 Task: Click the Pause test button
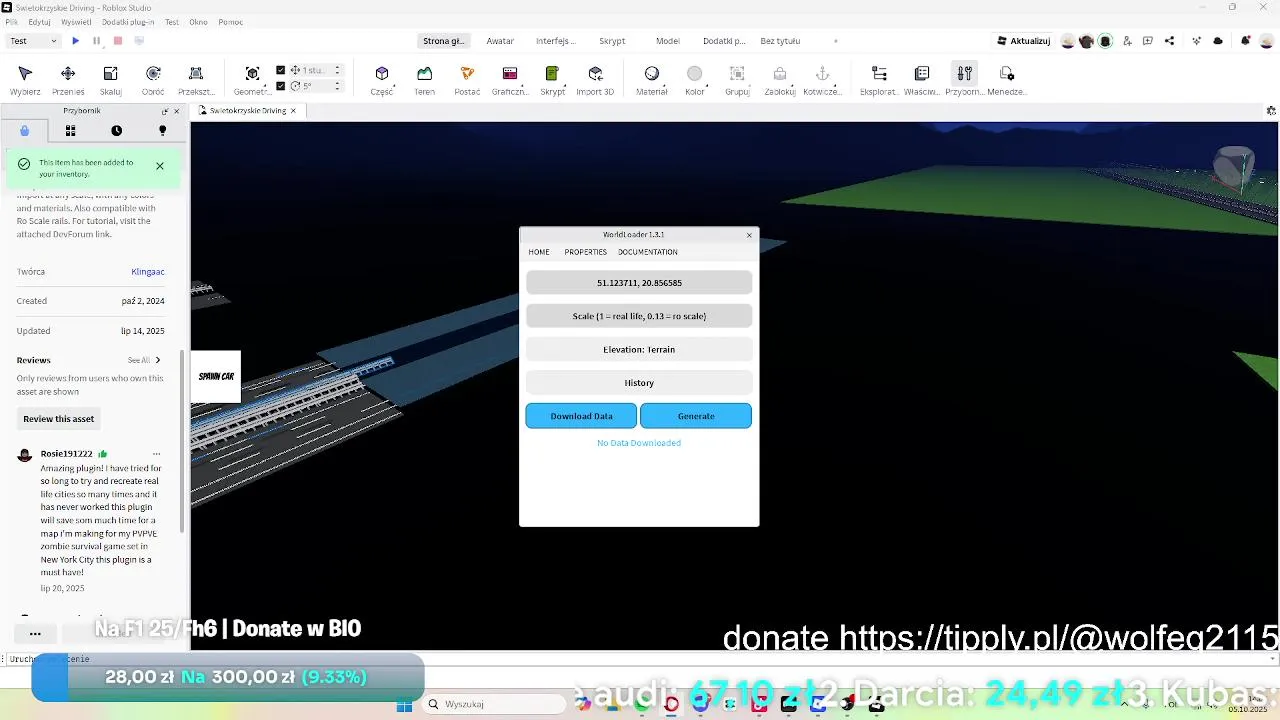coord(97,41)
